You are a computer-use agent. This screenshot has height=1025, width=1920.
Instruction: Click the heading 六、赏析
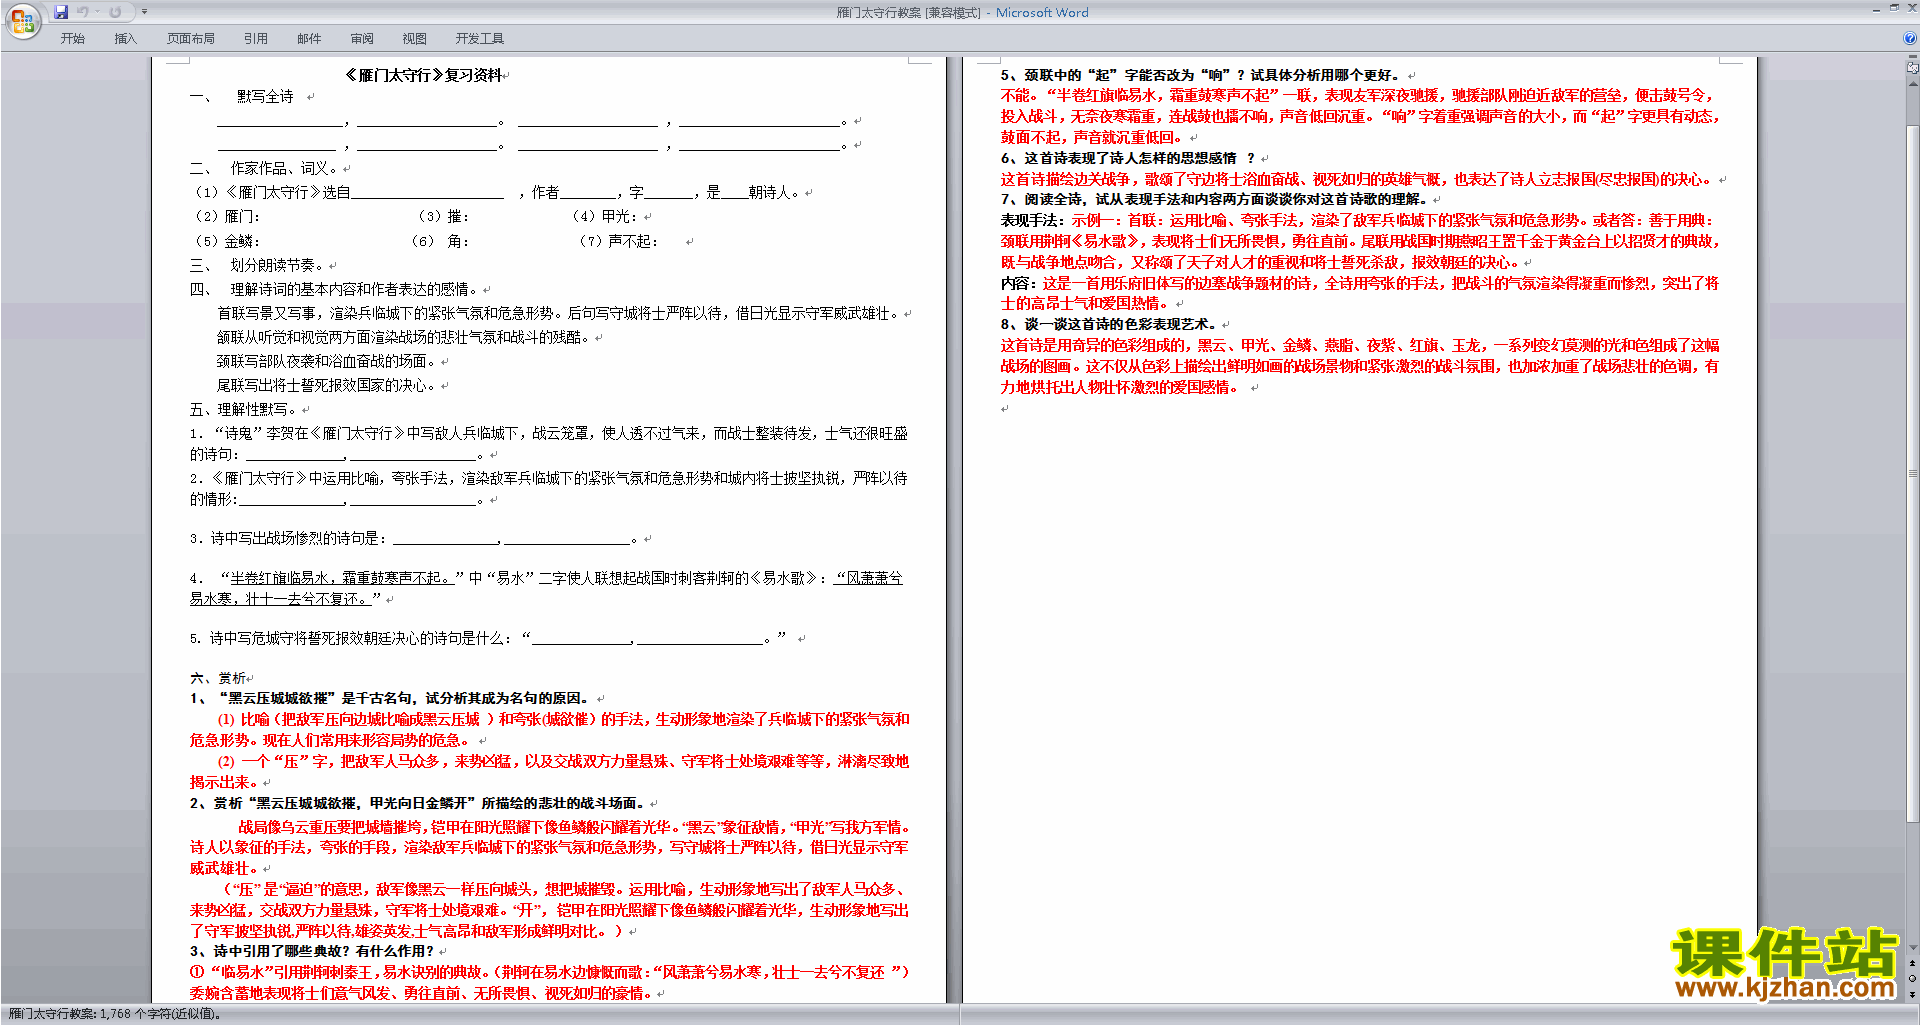point(217,678)
